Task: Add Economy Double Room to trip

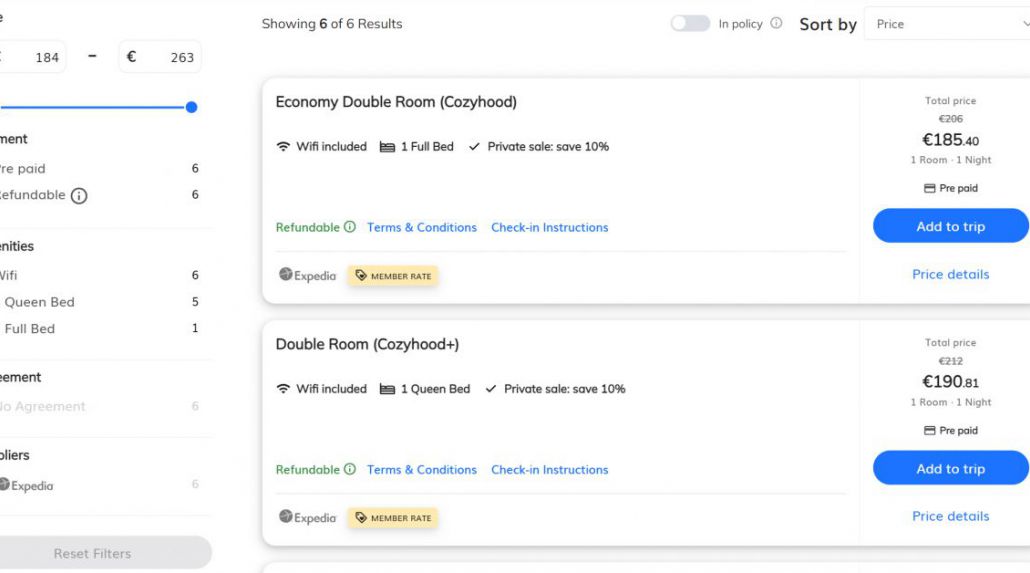Action: click(x=950, y=226)
